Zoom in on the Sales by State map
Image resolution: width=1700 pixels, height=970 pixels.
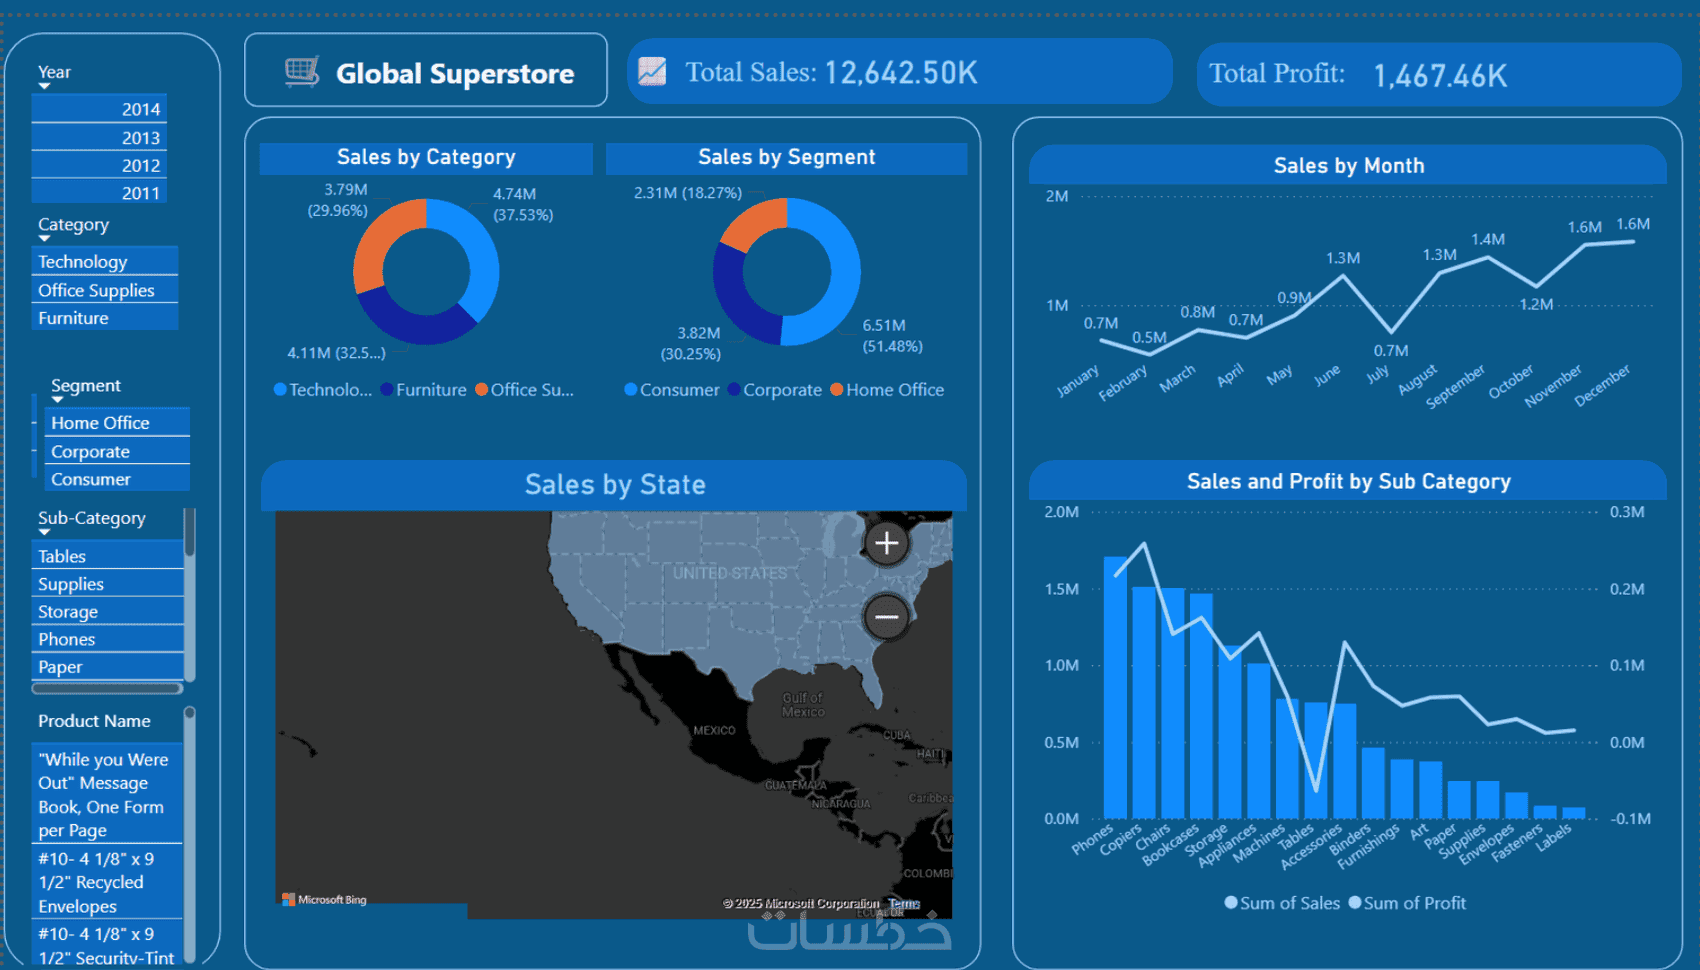tap(886, 543)
